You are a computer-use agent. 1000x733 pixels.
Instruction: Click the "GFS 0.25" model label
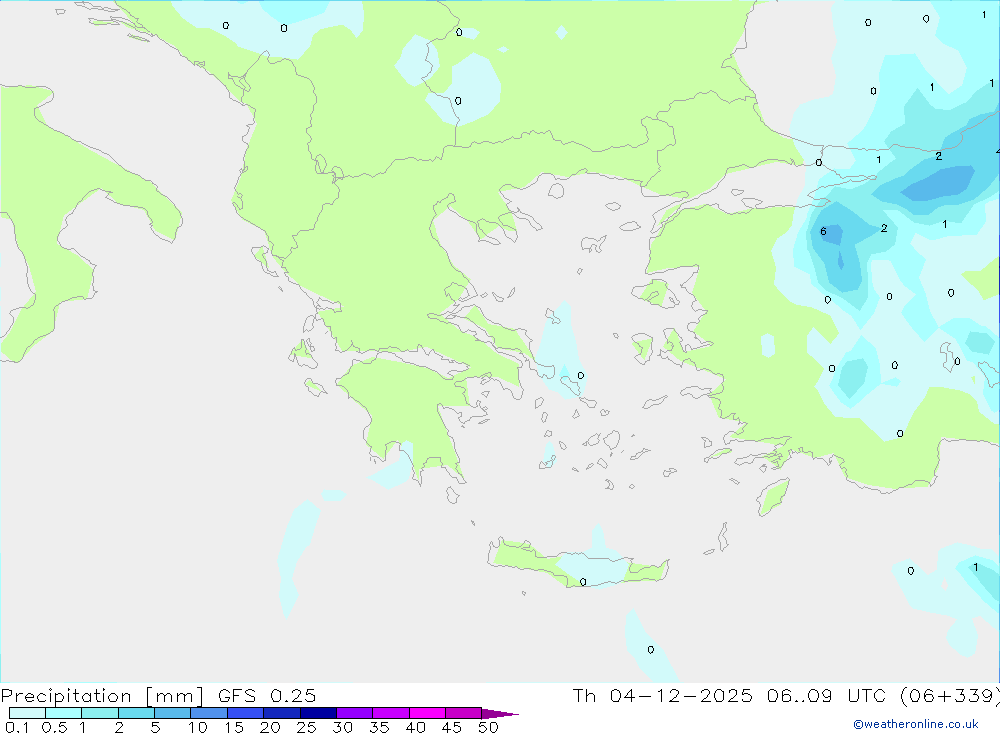[267, 695]
